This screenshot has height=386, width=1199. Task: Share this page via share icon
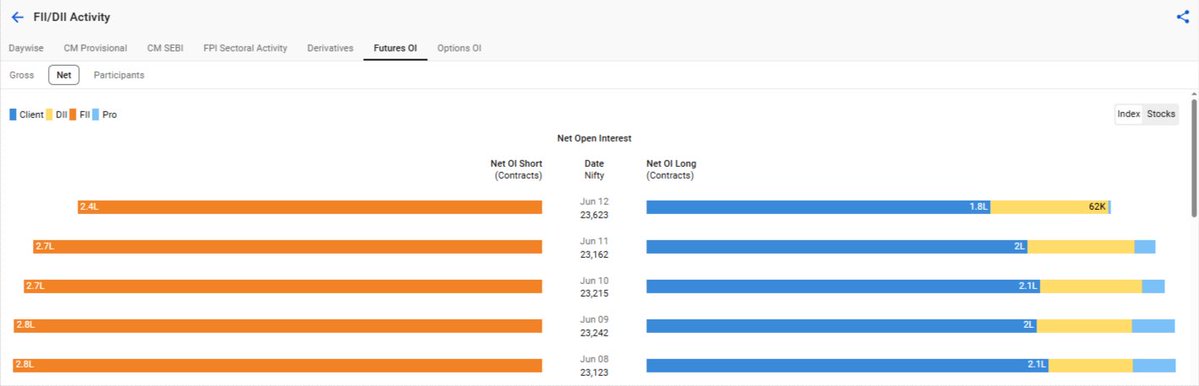1182,17
